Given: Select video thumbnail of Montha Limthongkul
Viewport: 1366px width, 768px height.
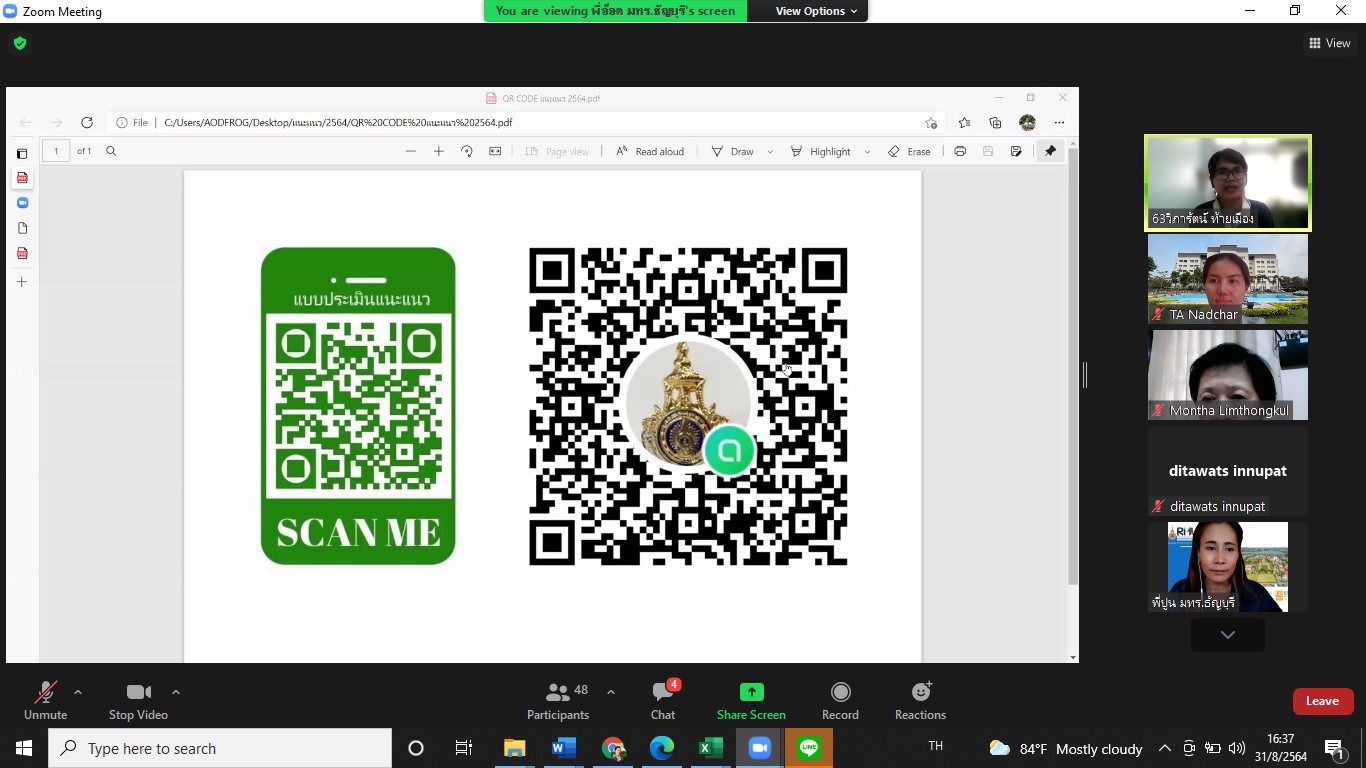Looking at the screenshot, I should point(1227,375).
